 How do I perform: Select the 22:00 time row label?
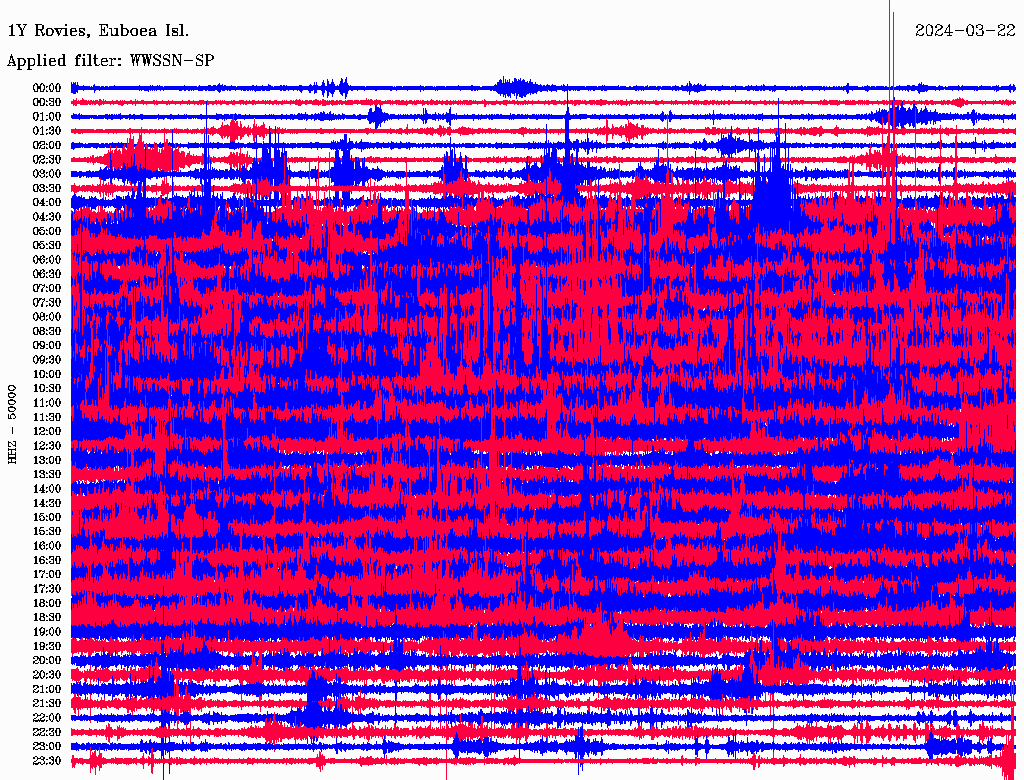47,718
